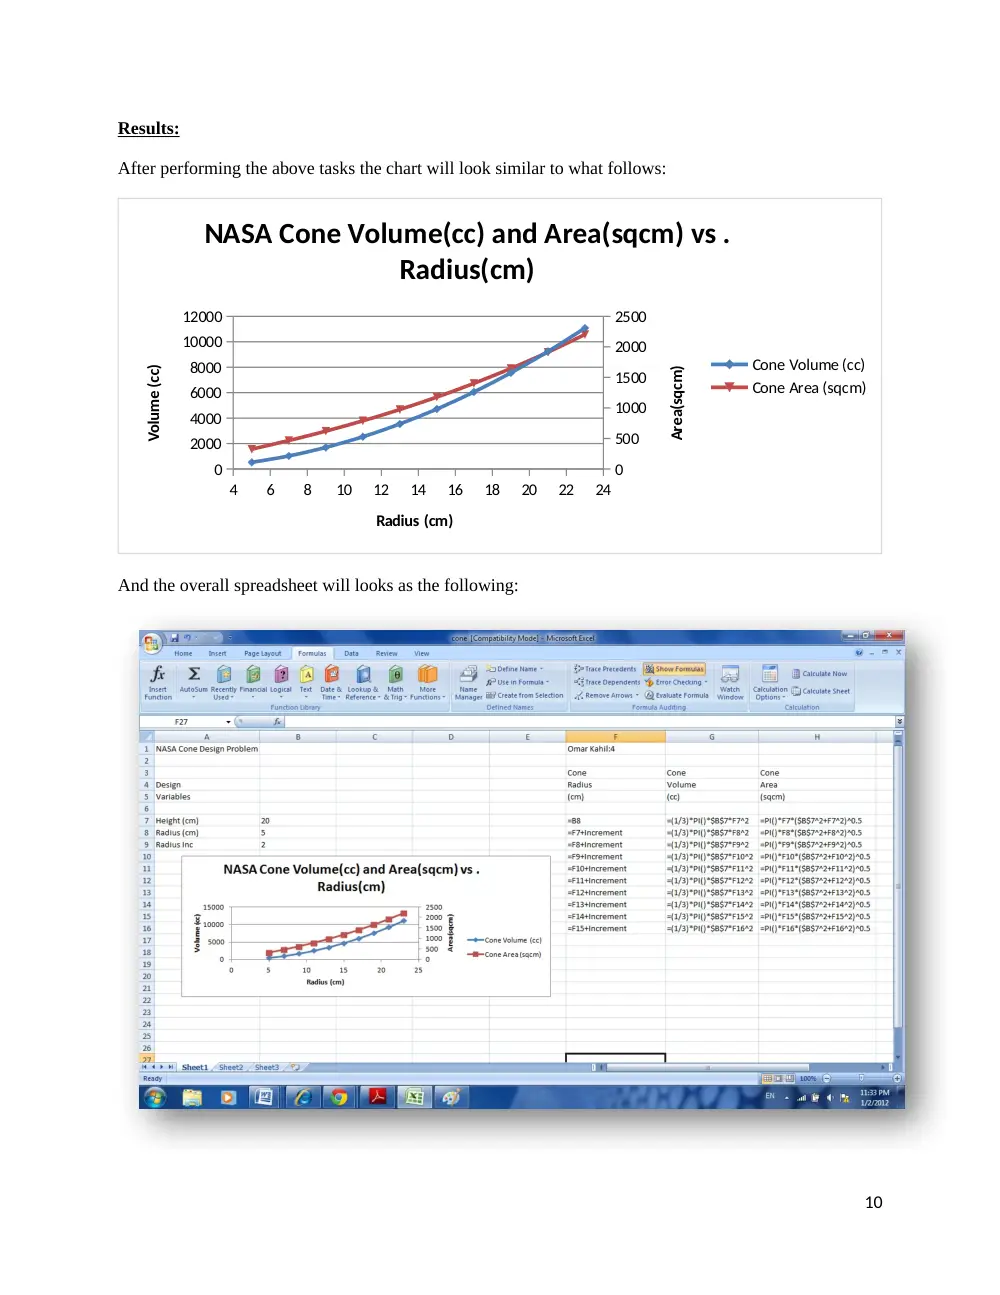Open Google Chrome on taskbar
The image size is (1000, 1295).
[339, 1097]
